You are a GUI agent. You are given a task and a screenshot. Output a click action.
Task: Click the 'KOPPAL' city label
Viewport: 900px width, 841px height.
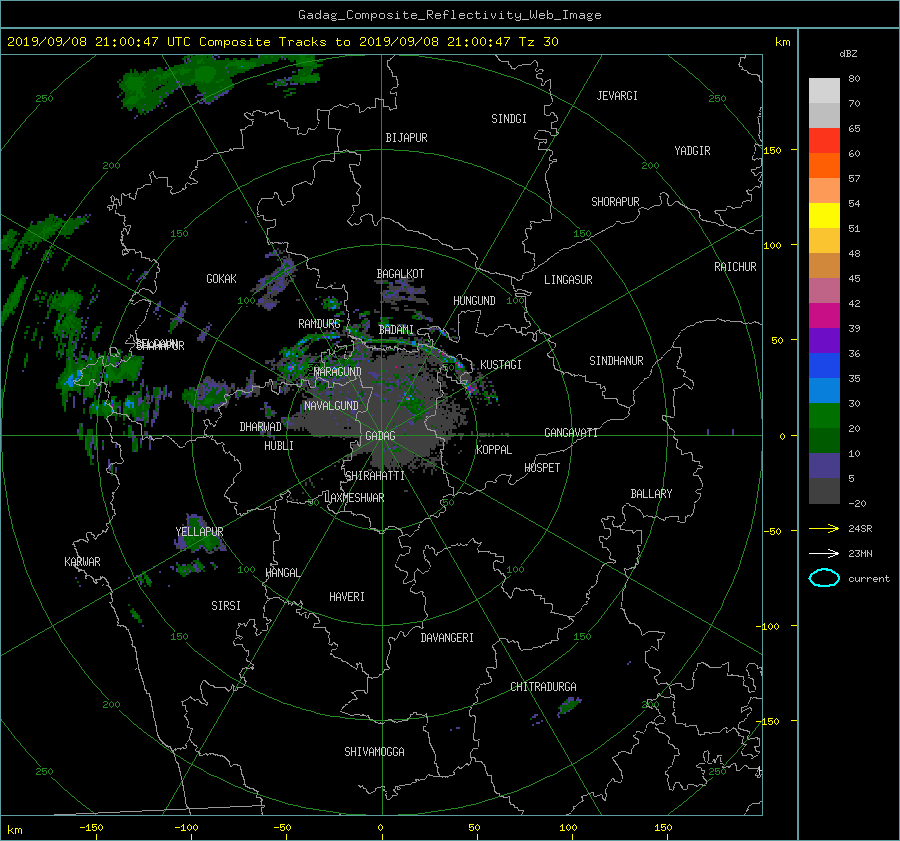[494, 450]
